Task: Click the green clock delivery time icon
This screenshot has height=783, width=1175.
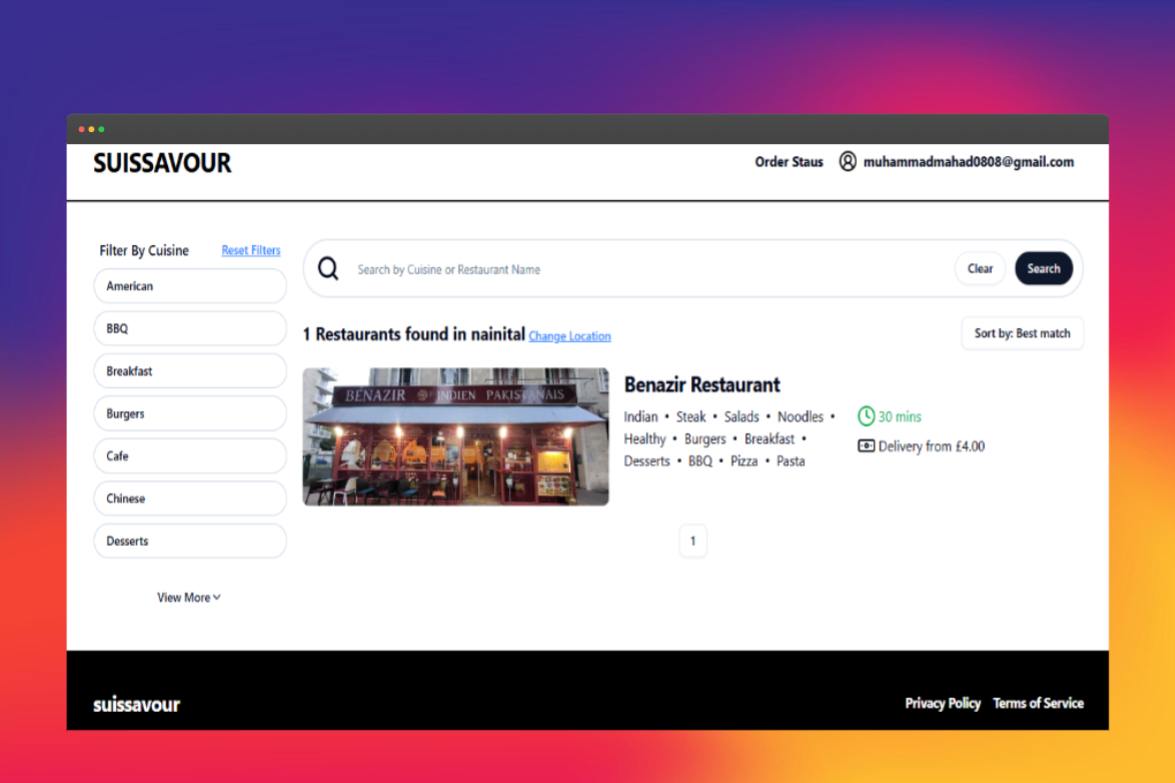Action: click(x=866, y=417)
